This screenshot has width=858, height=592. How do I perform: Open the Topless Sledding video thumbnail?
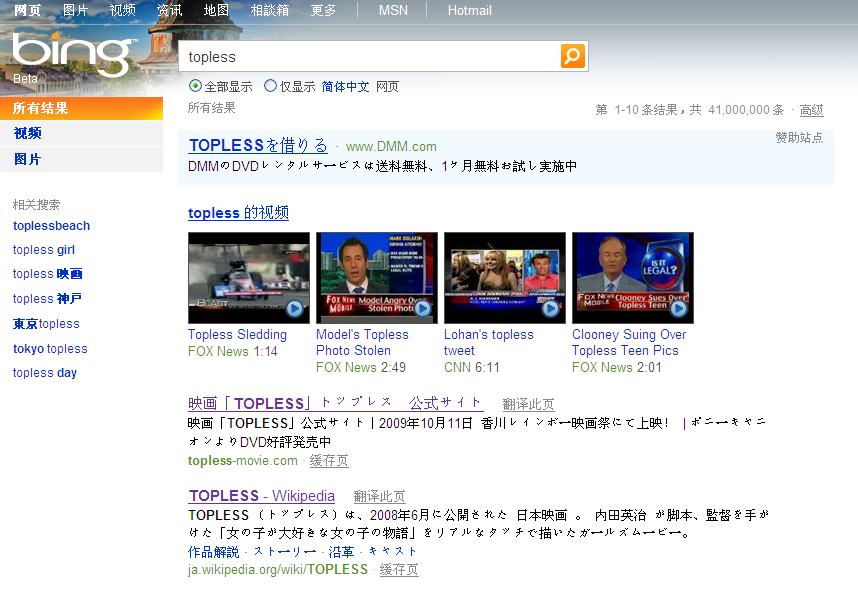[249, 278]
